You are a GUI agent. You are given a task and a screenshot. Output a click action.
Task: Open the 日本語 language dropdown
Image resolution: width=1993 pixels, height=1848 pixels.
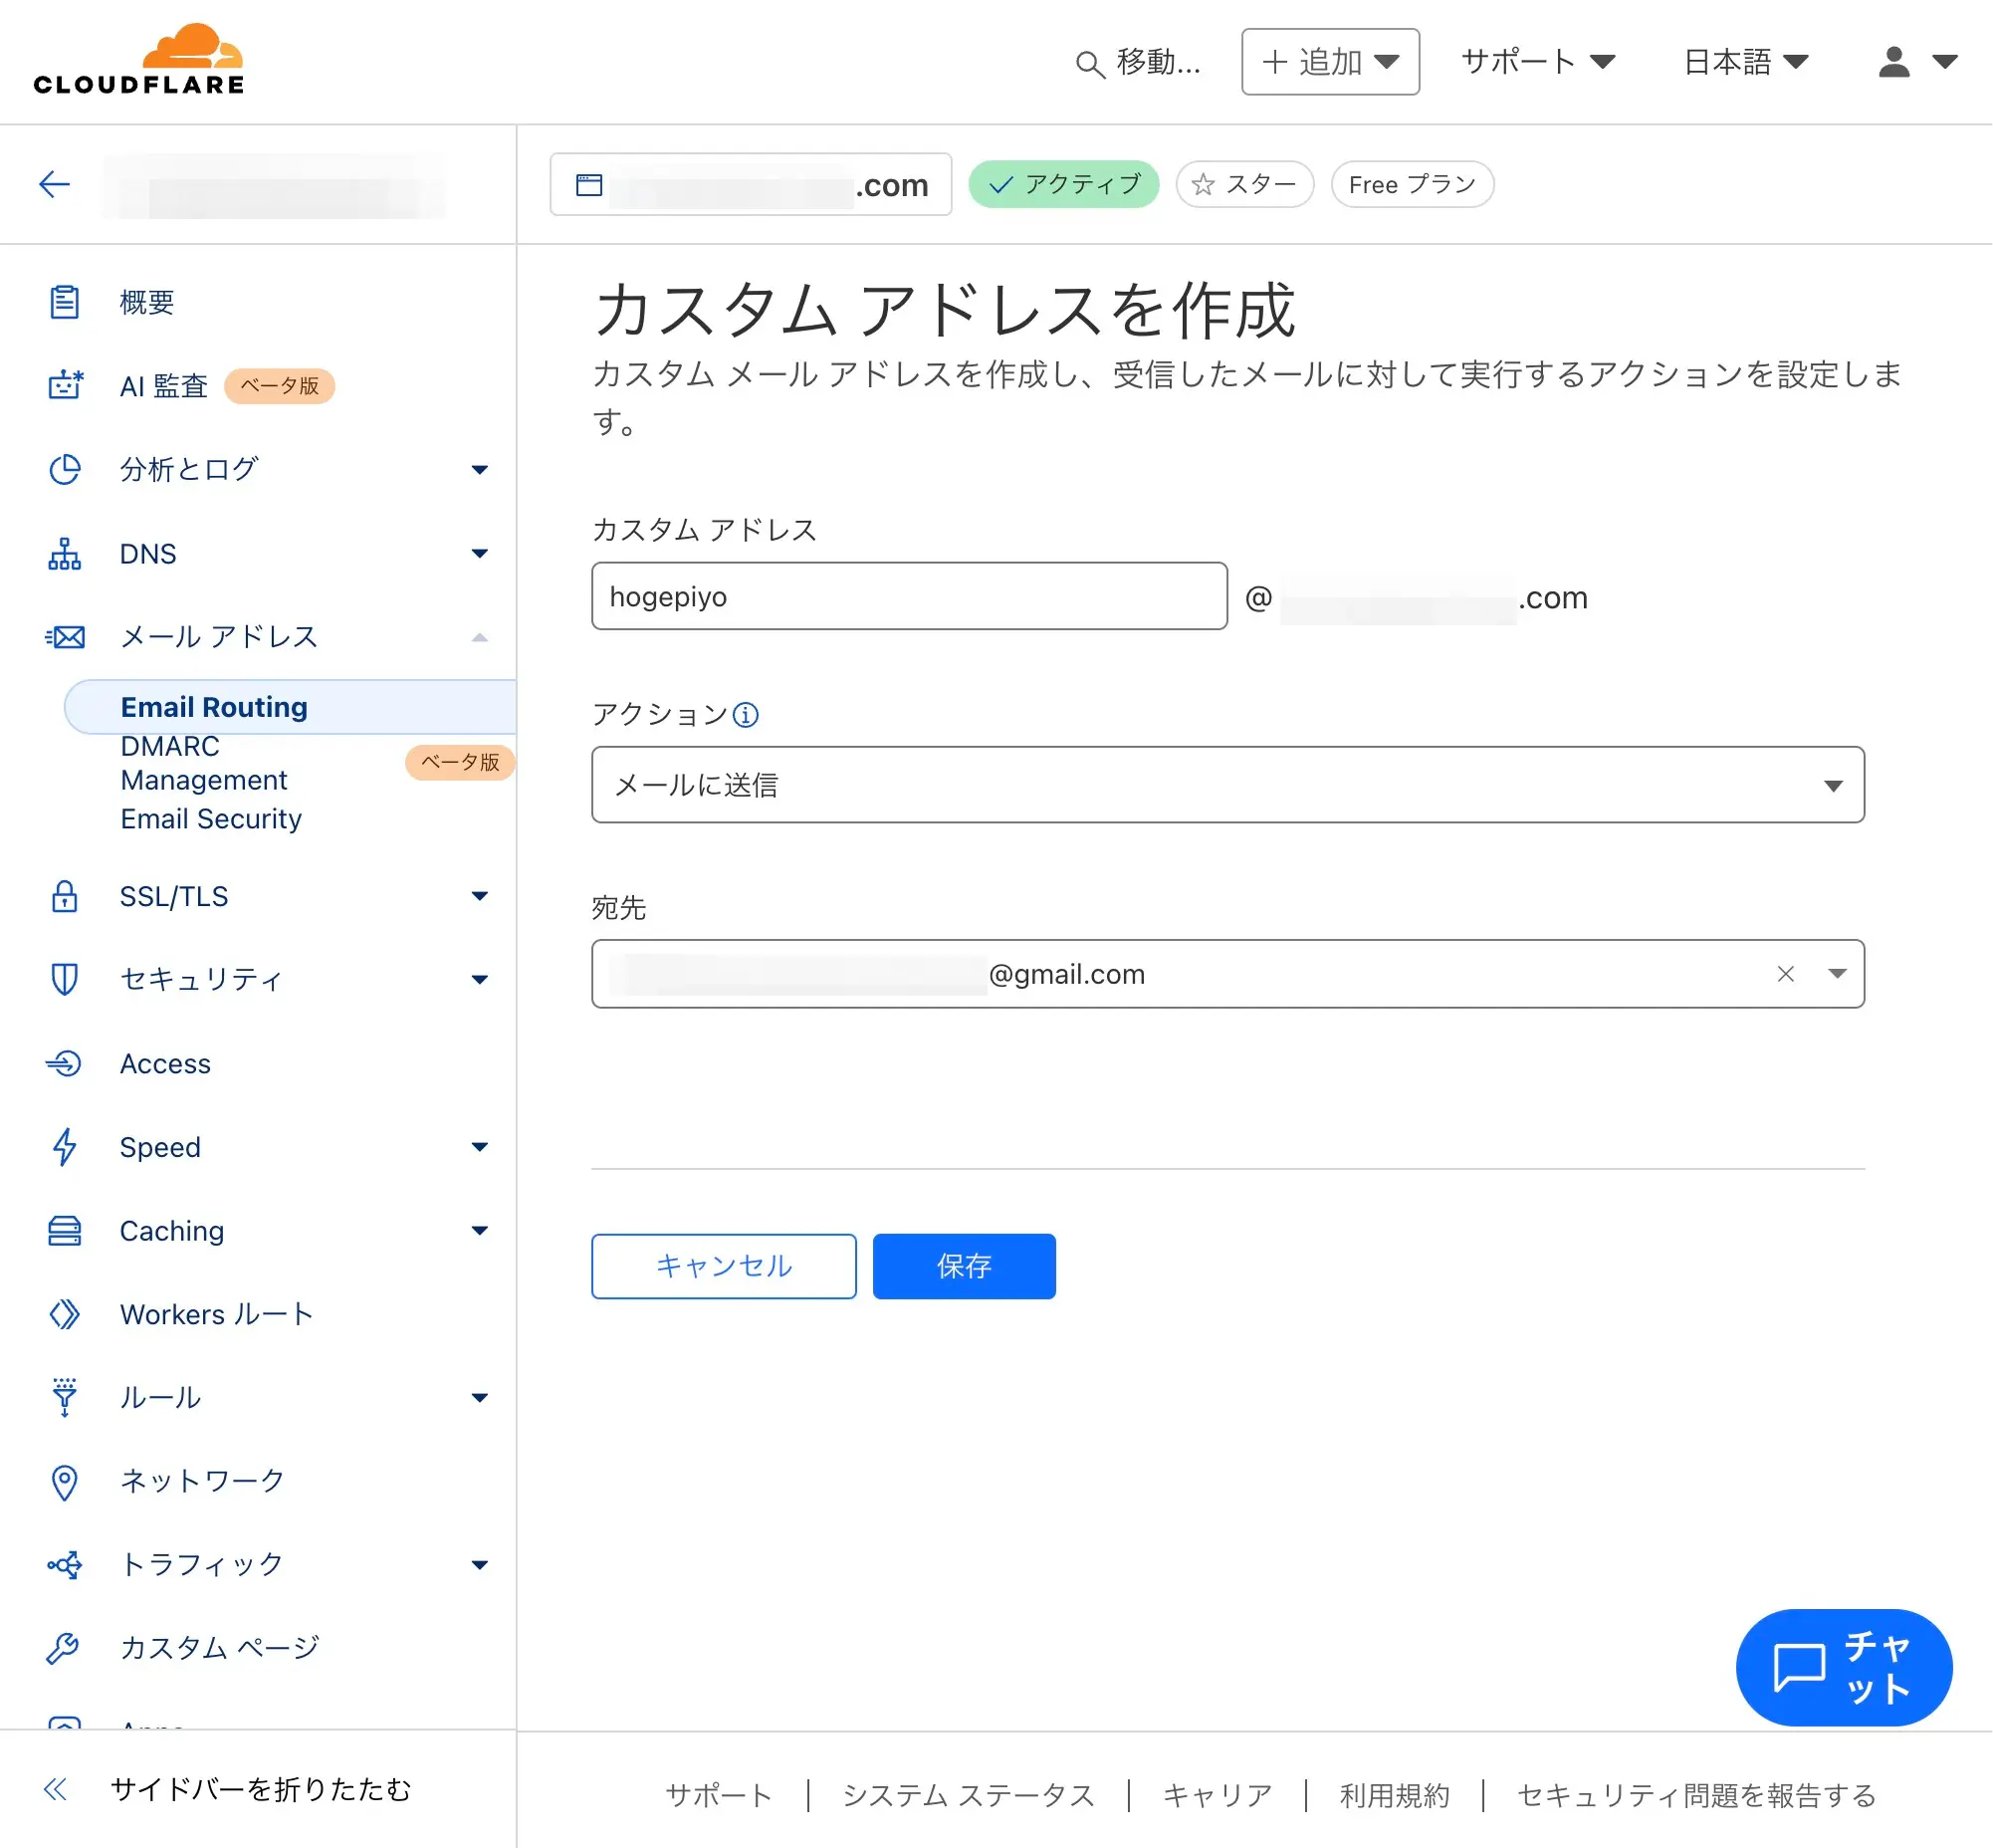[x=1745, y=62]
